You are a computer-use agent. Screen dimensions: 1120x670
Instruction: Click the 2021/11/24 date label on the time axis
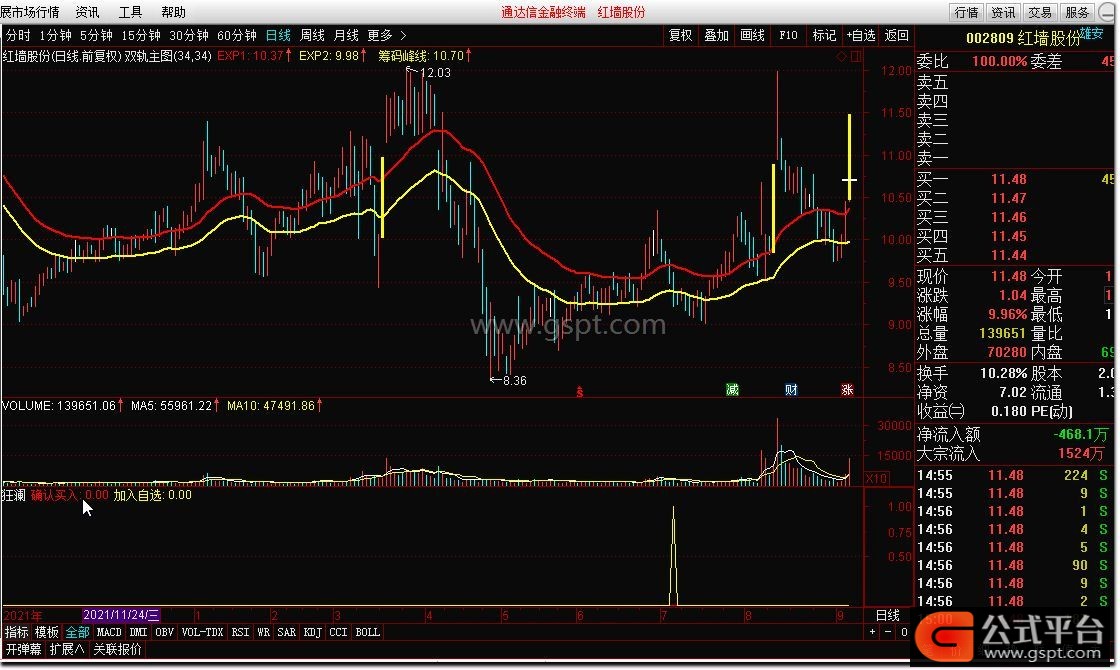[121, 615]
